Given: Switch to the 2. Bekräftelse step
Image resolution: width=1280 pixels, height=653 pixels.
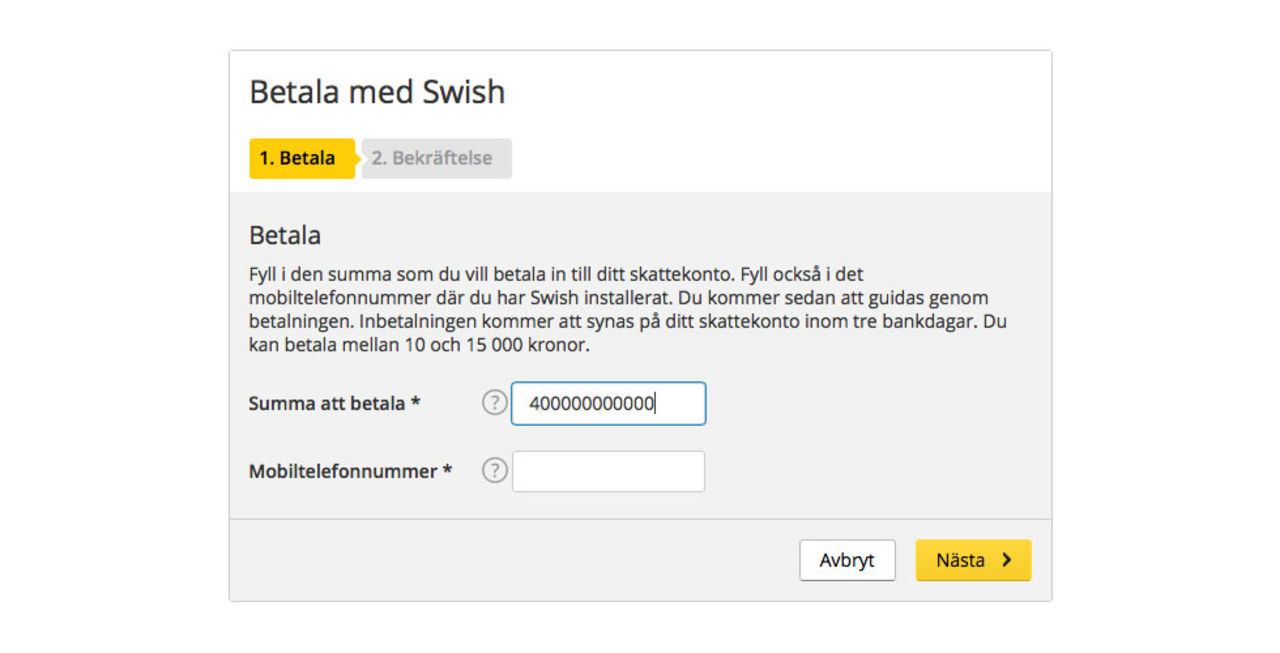Looking at the screenshot, I should click(436, 158).
